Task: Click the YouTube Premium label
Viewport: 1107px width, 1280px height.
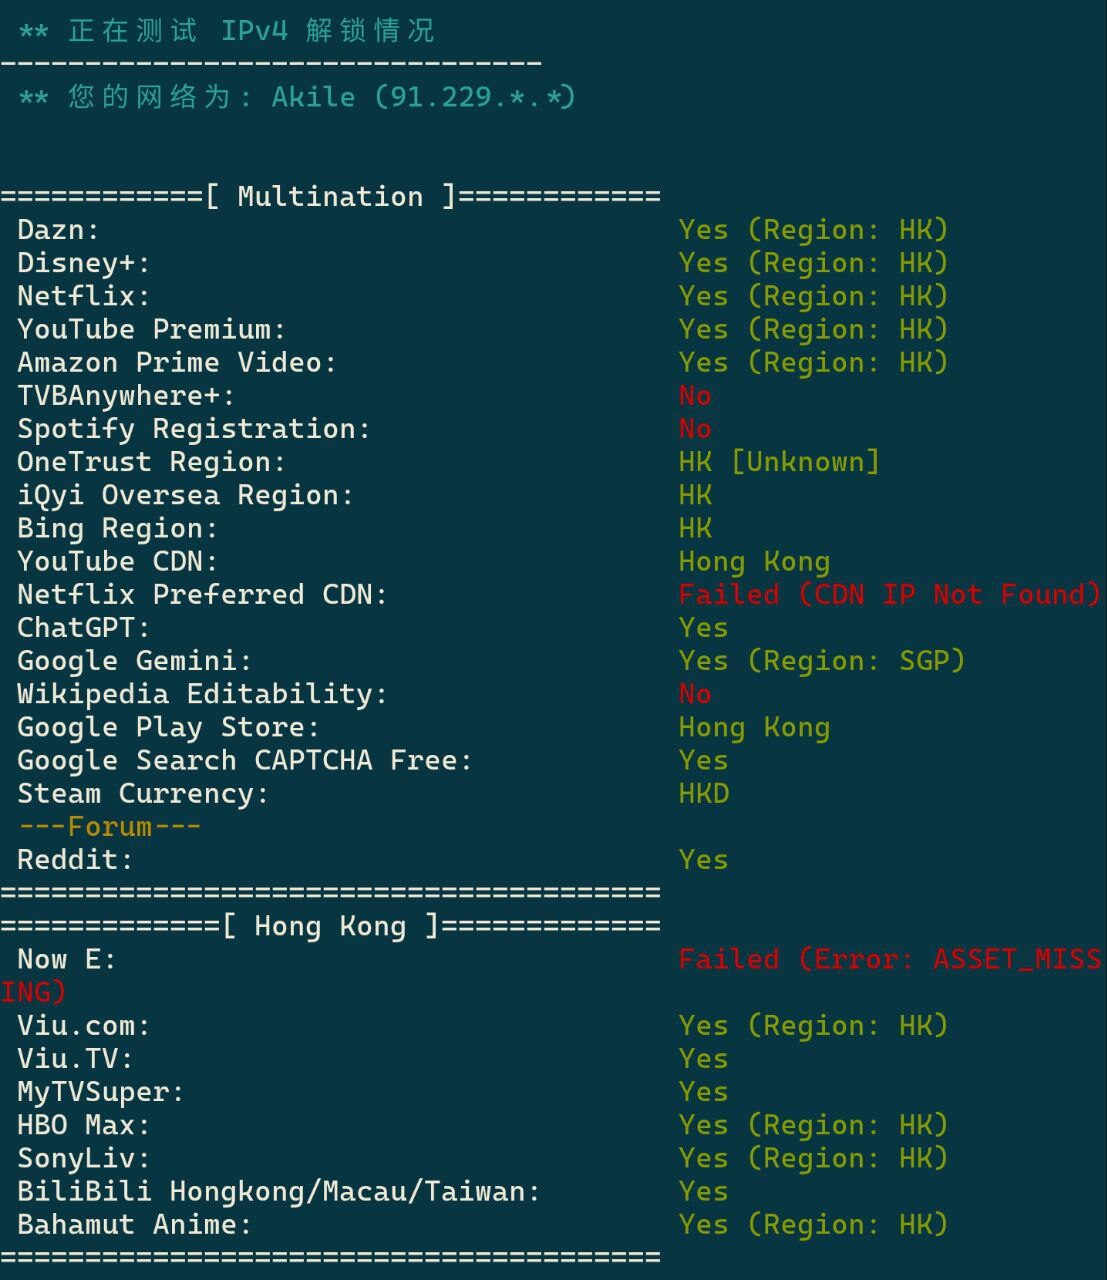Action: point(151,330)
